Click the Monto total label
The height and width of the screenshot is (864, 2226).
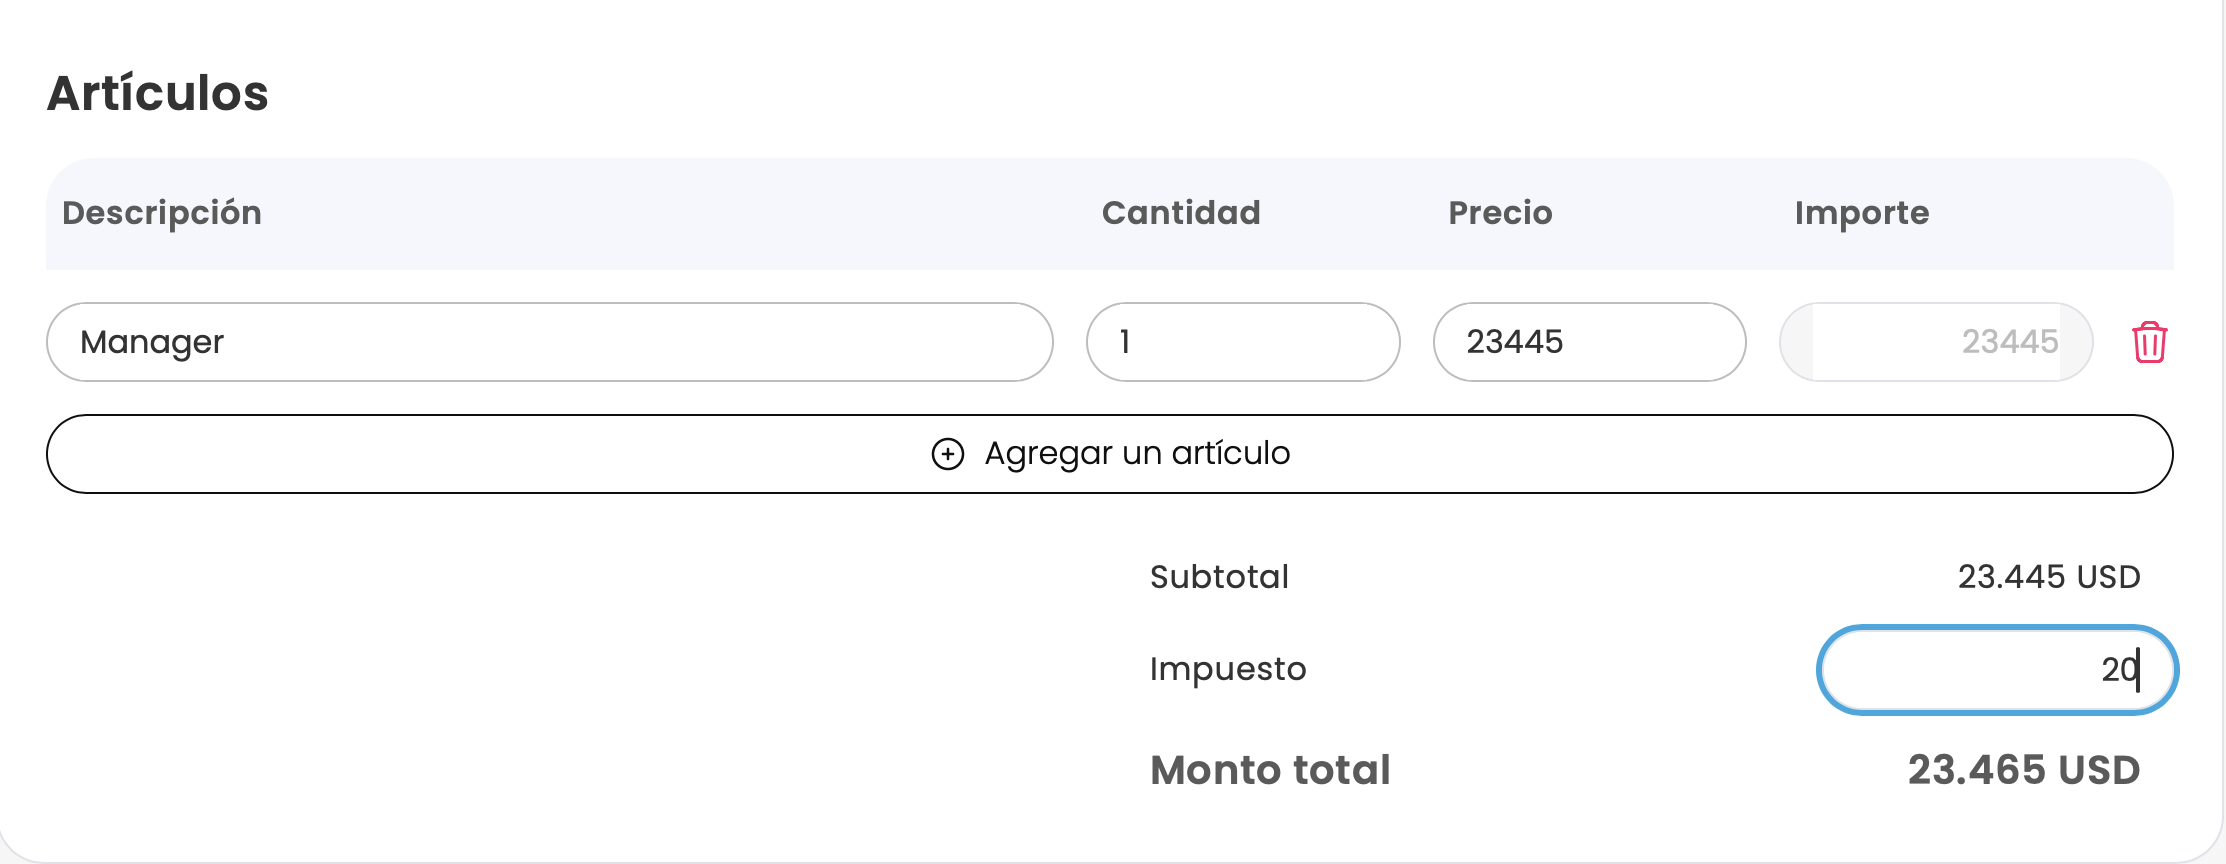point(1270,770)
